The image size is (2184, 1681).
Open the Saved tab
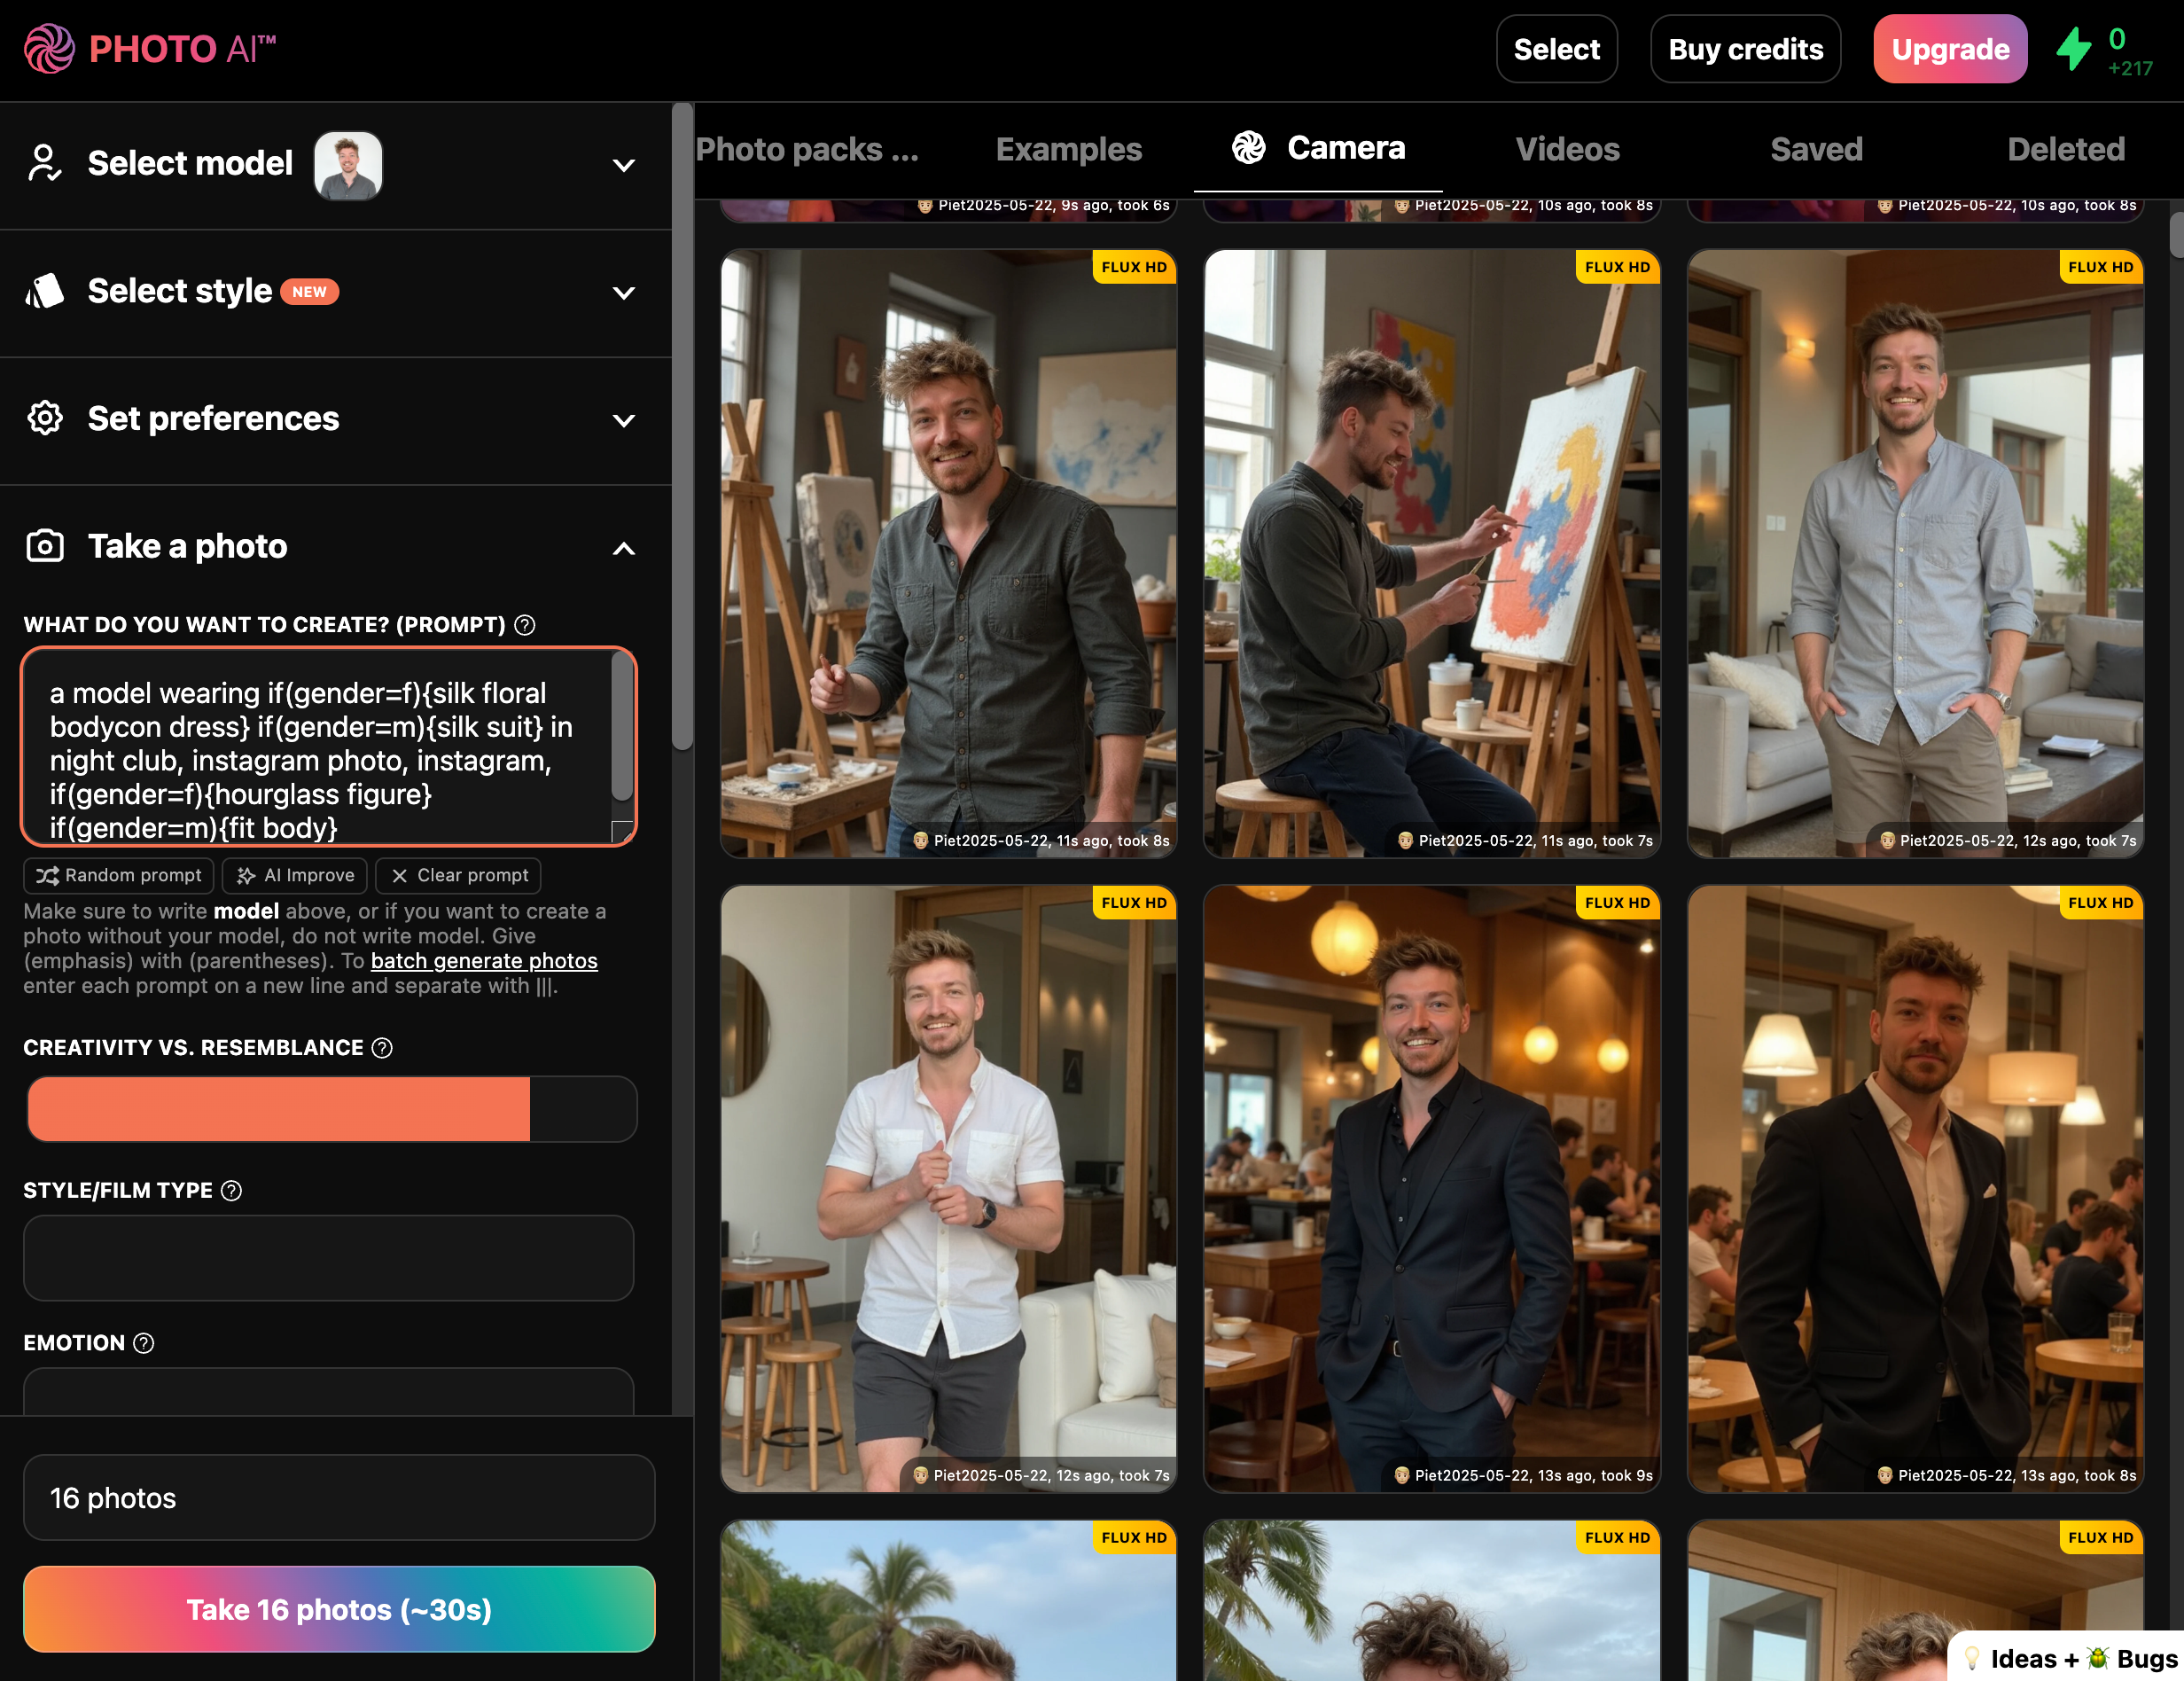(1816, 149)
